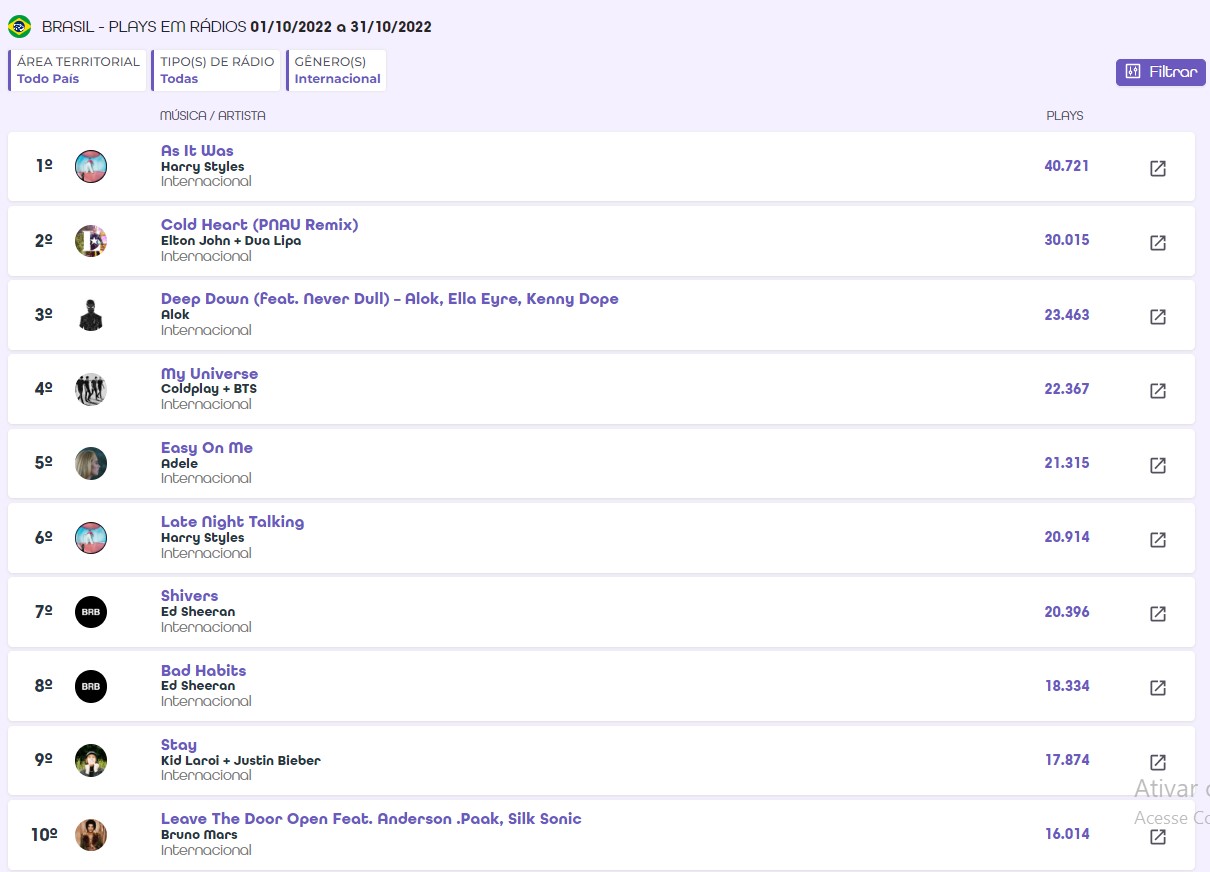Open the song Cold Heart (PNAU Remix)
Screen dimensions: 1210x872
[x=259, y=225]
